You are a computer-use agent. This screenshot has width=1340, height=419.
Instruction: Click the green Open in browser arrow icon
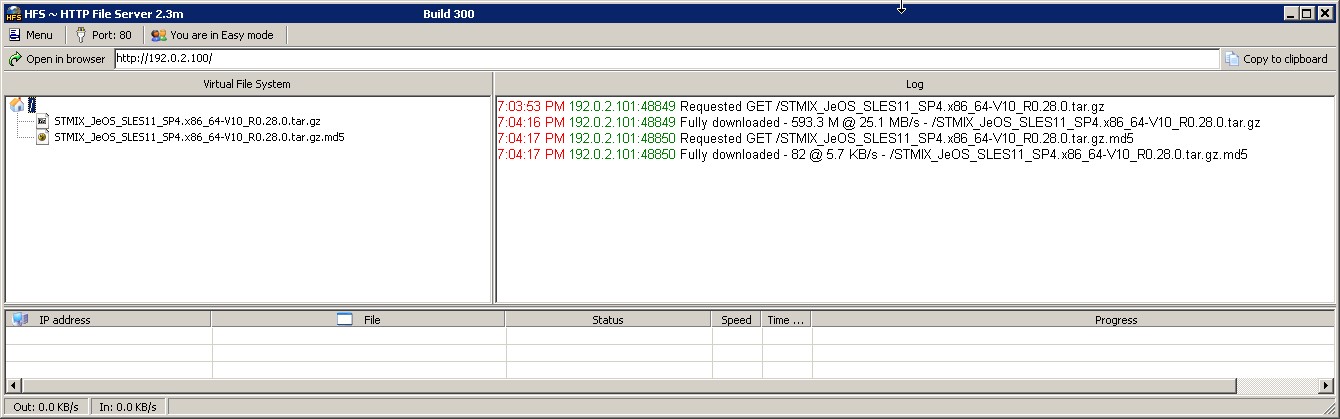[x=15, y=59]
